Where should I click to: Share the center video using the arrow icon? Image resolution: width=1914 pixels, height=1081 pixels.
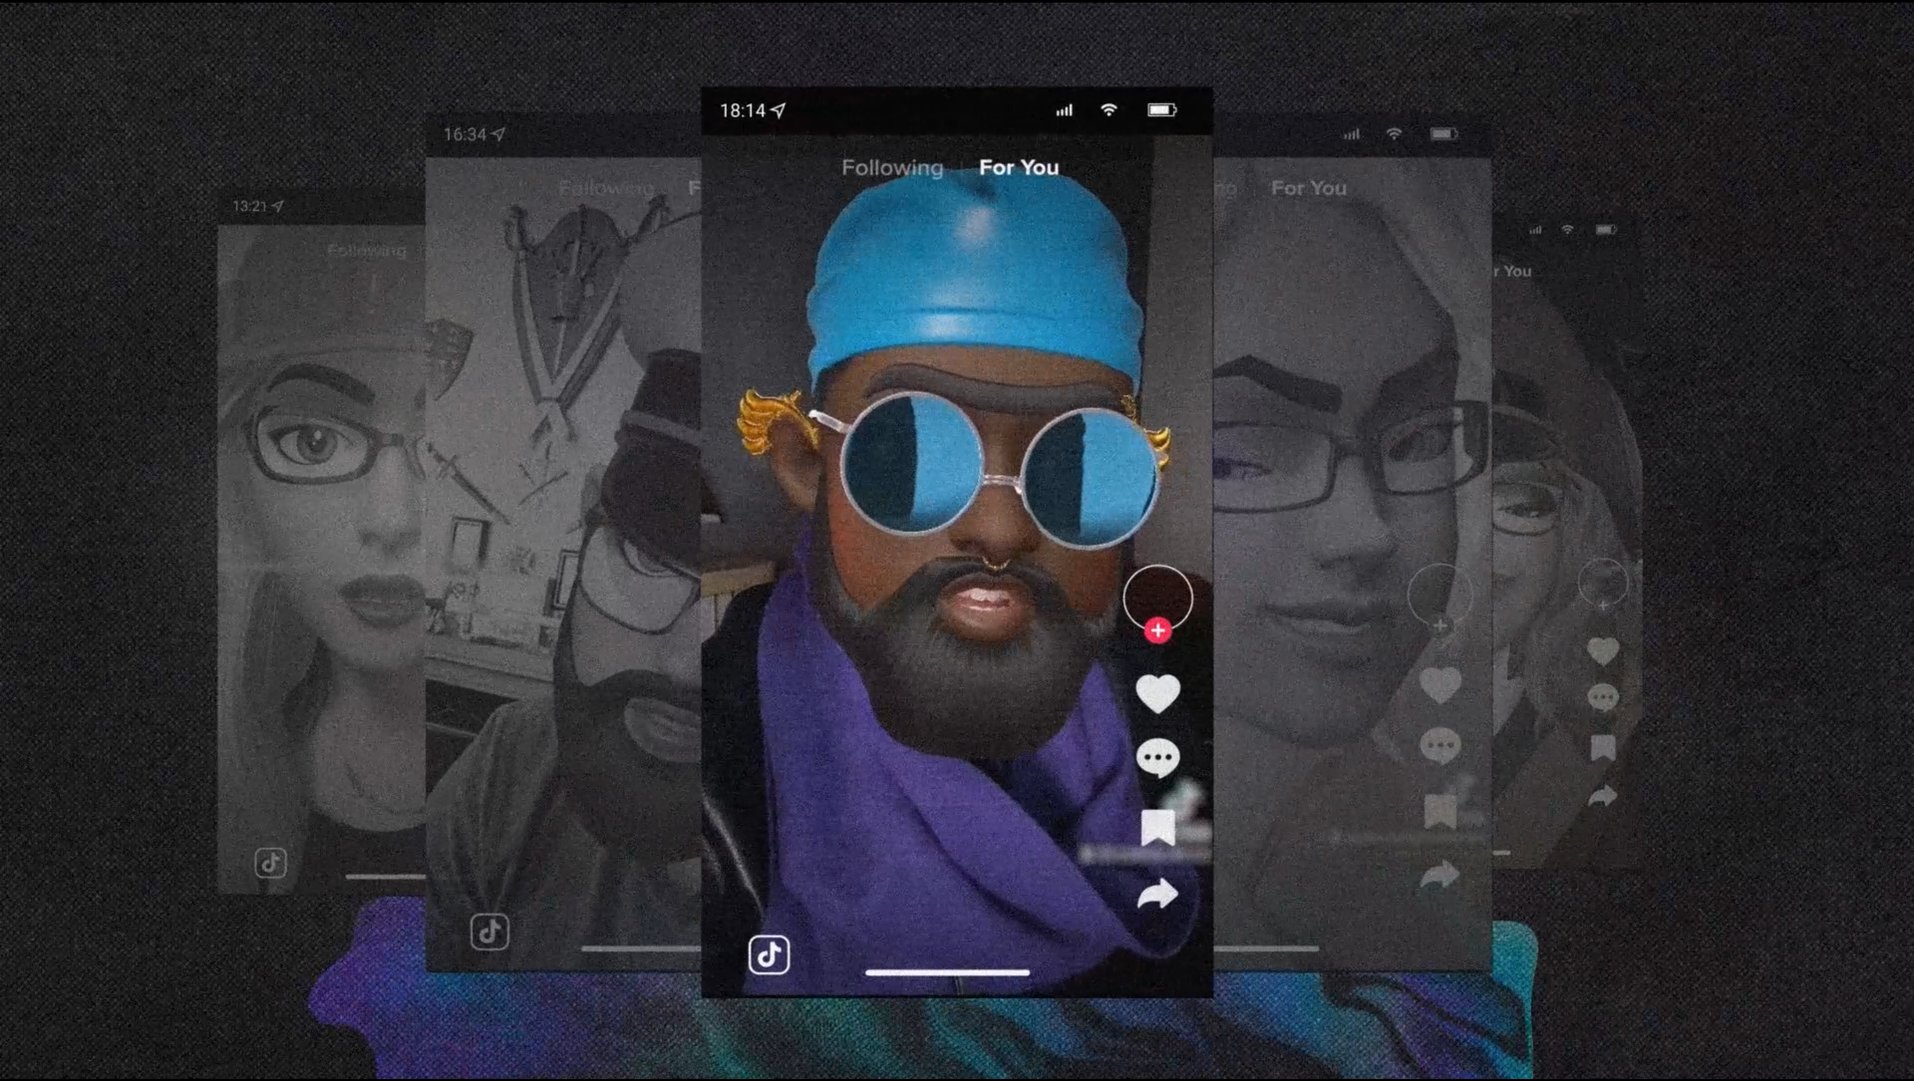1157,894
